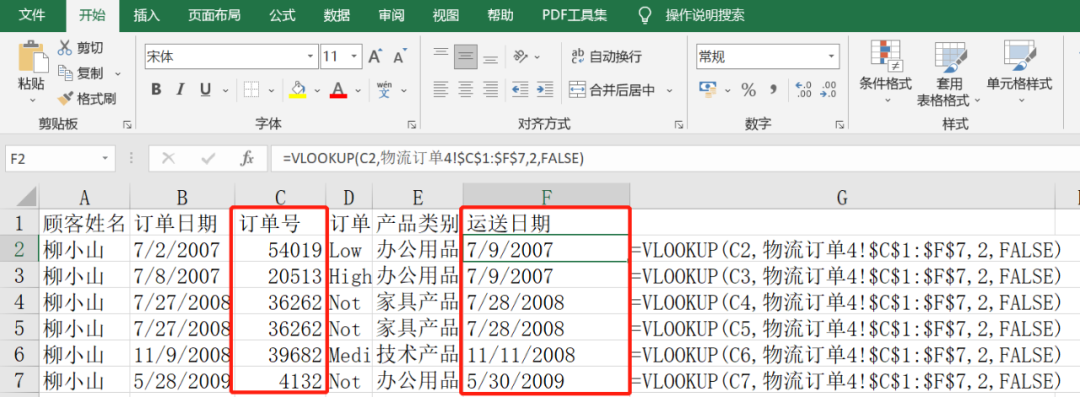Screen dimensions: 1080x397
Task: Open clipboard group dialog launcher
Action: (x=127, y=125)
